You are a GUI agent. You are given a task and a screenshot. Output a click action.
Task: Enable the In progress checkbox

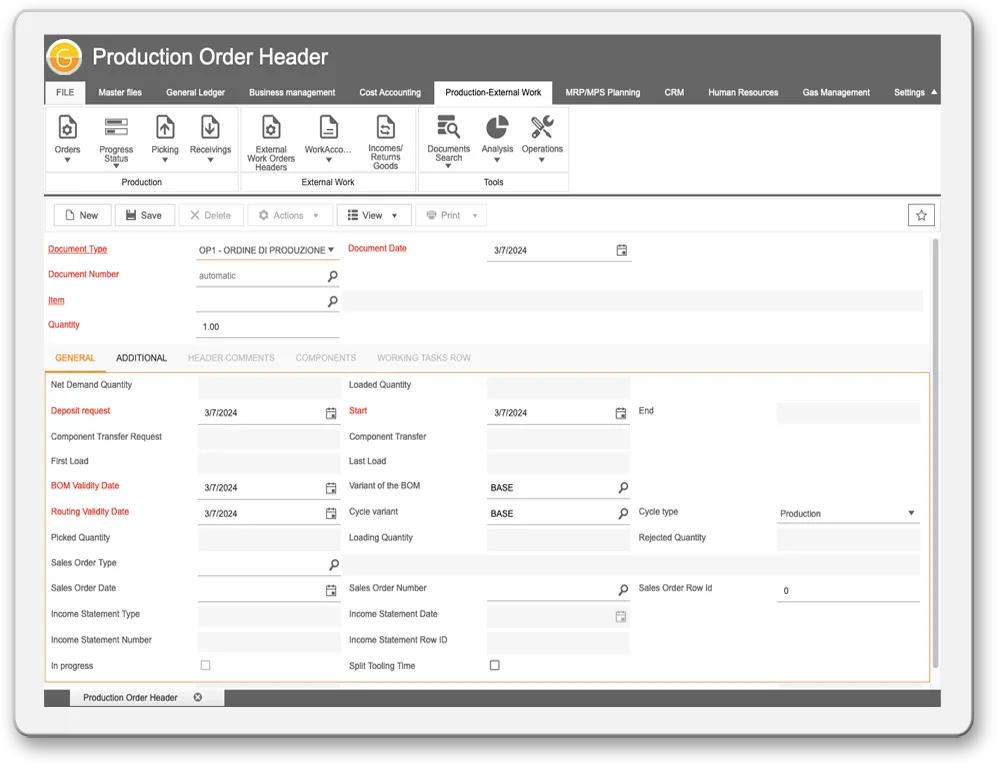pos(206,665)
